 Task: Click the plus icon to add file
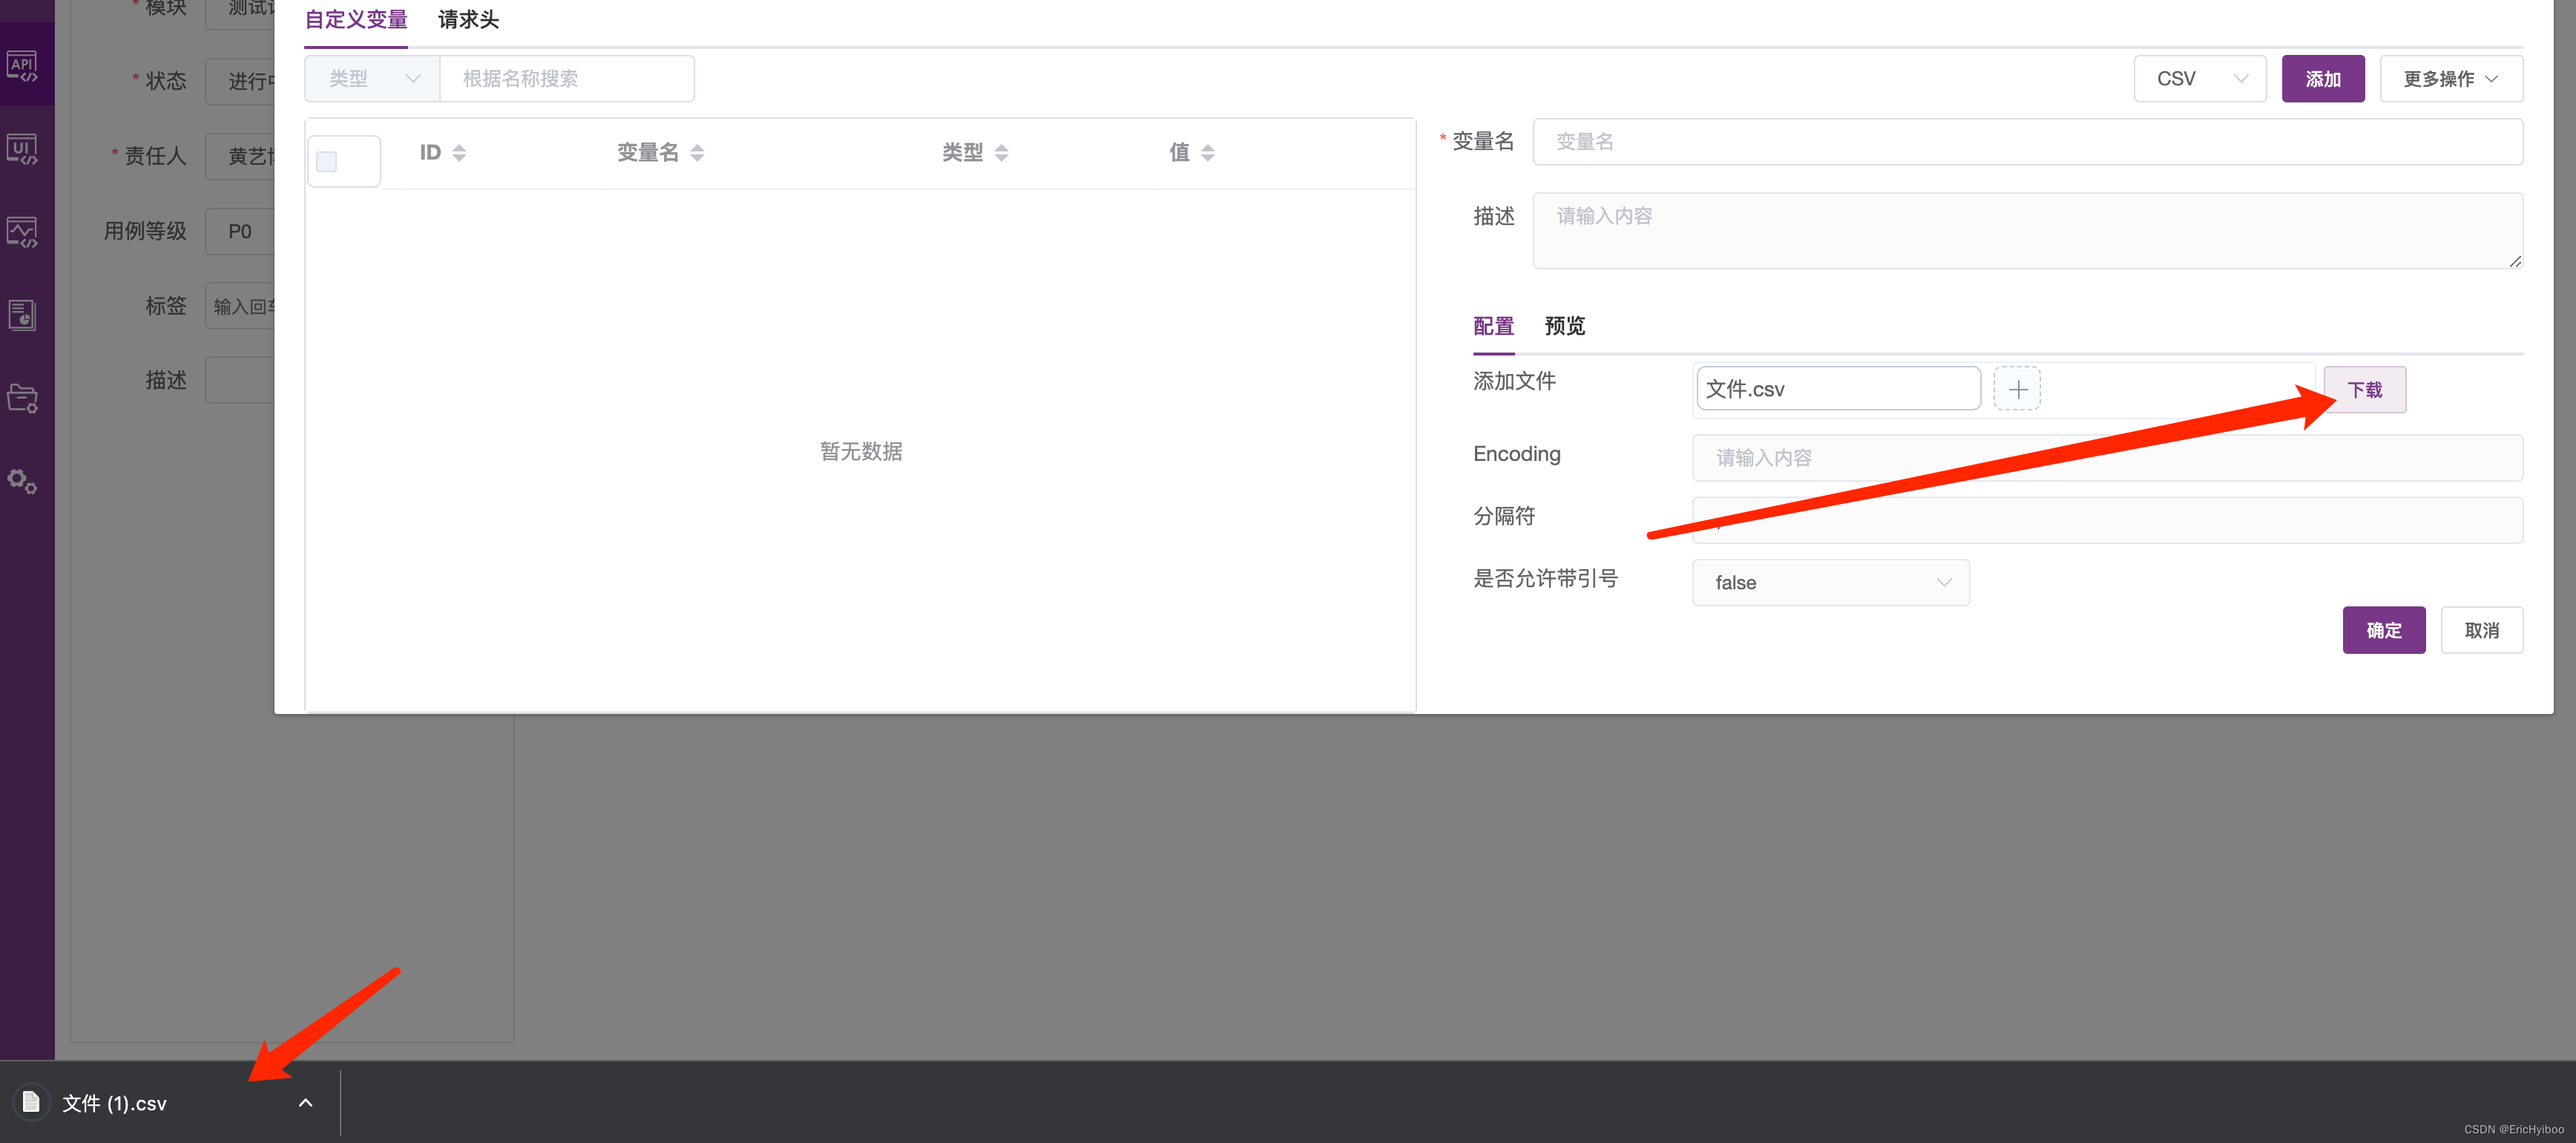coord(2016,389)
